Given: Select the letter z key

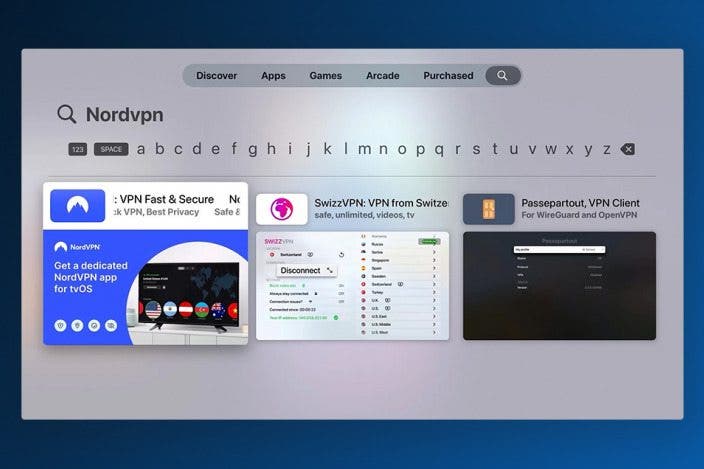Looking at the screenshot, I should (606, 149).
